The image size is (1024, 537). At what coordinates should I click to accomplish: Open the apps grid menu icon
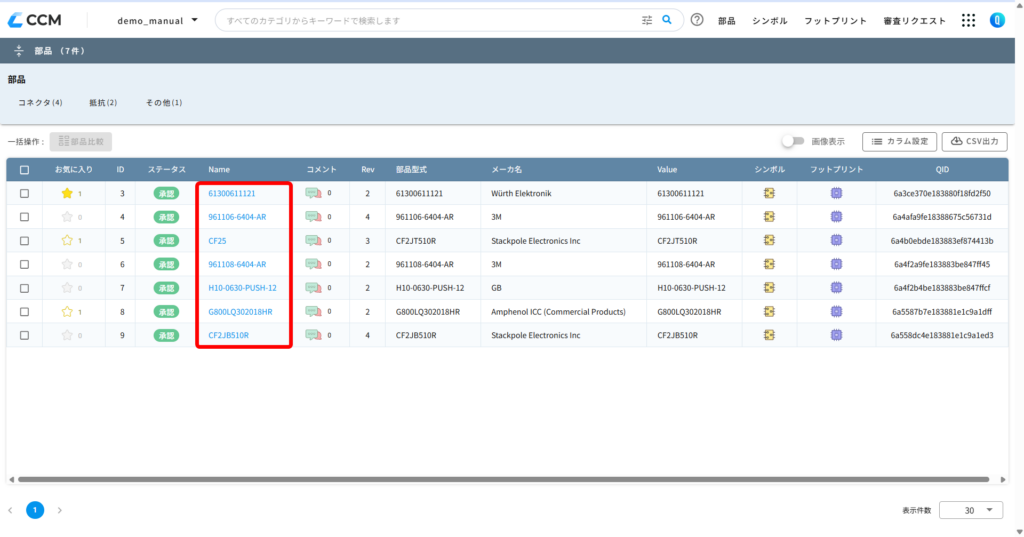(x=968, y=20)
